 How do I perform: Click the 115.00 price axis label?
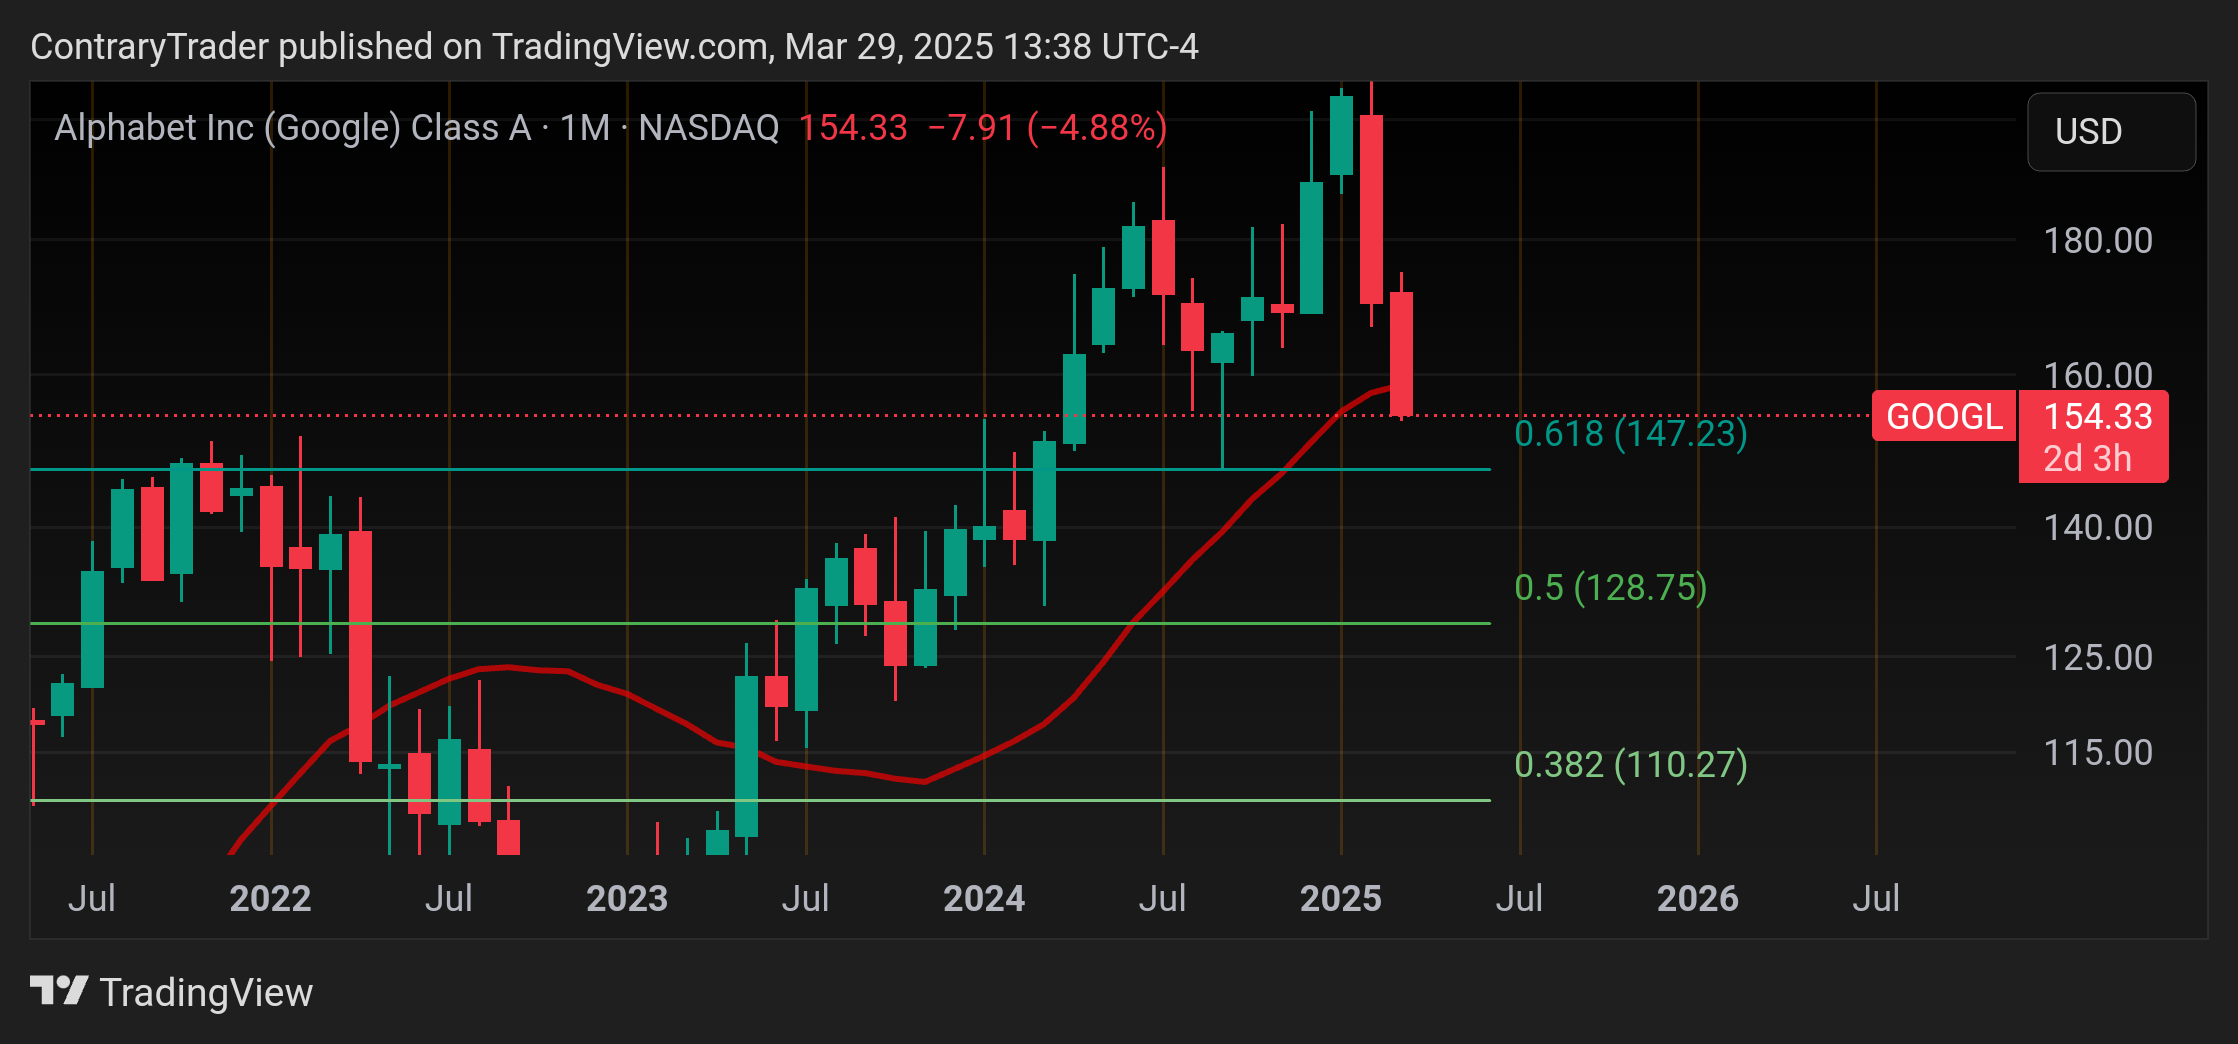(2097, 752)
